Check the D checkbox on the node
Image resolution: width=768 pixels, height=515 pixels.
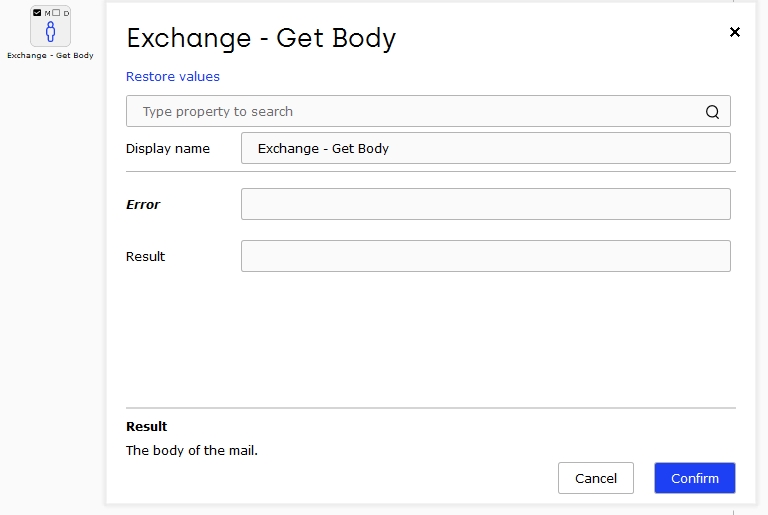click(56, 13)
